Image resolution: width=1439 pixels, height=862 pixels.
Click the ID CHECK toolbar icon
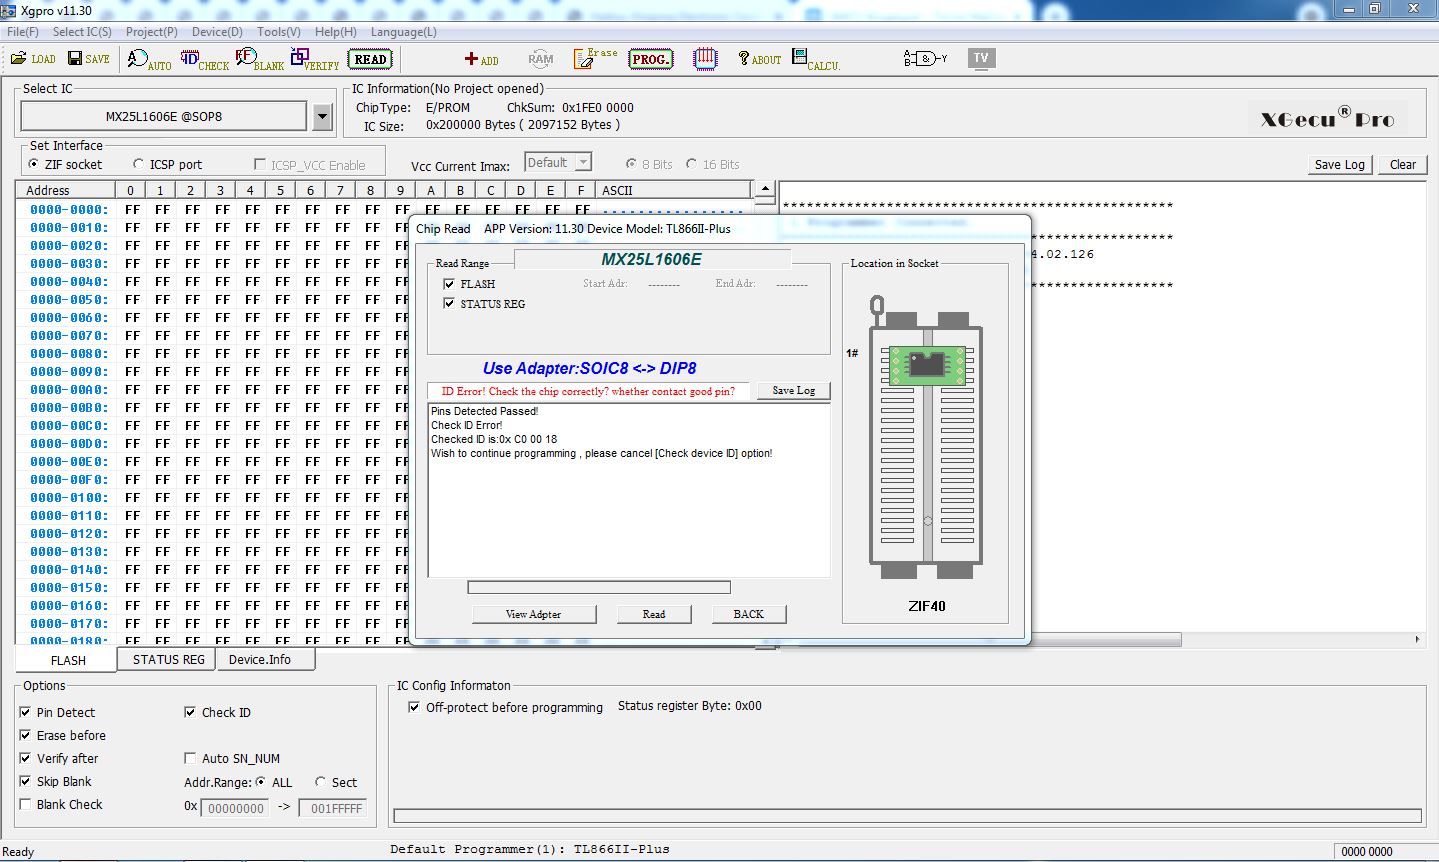pos(204,60)
